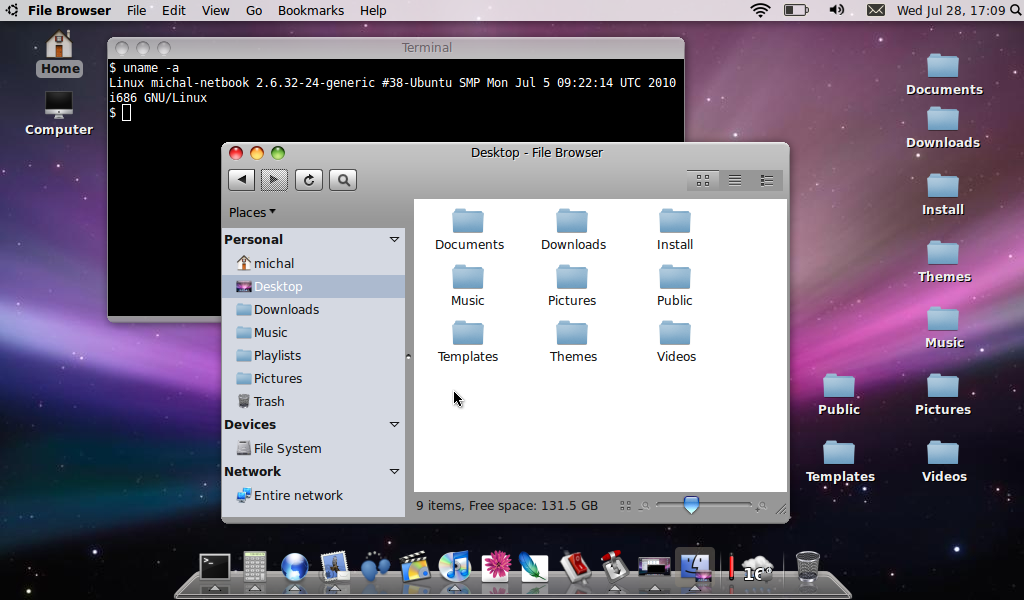Screen dimensions: 1024x600
Task: Open Playlists in the Places sidebar
Action: click(313, 355)
